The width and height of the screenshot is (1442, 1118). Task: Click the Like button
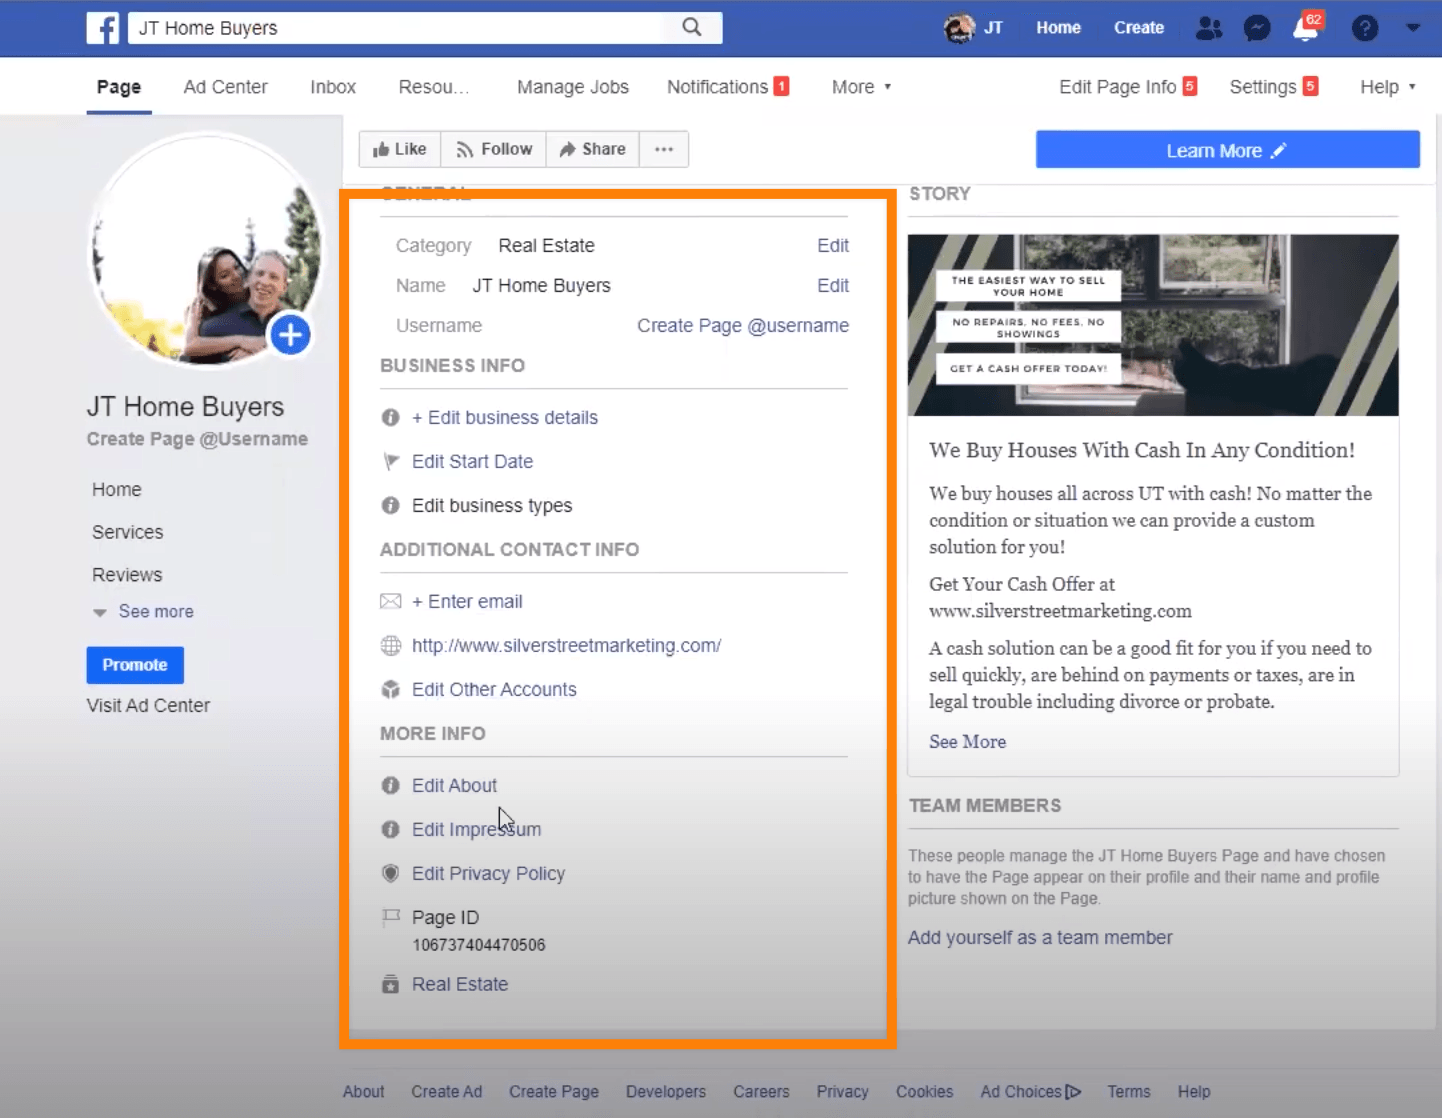(x=400, y=149)
